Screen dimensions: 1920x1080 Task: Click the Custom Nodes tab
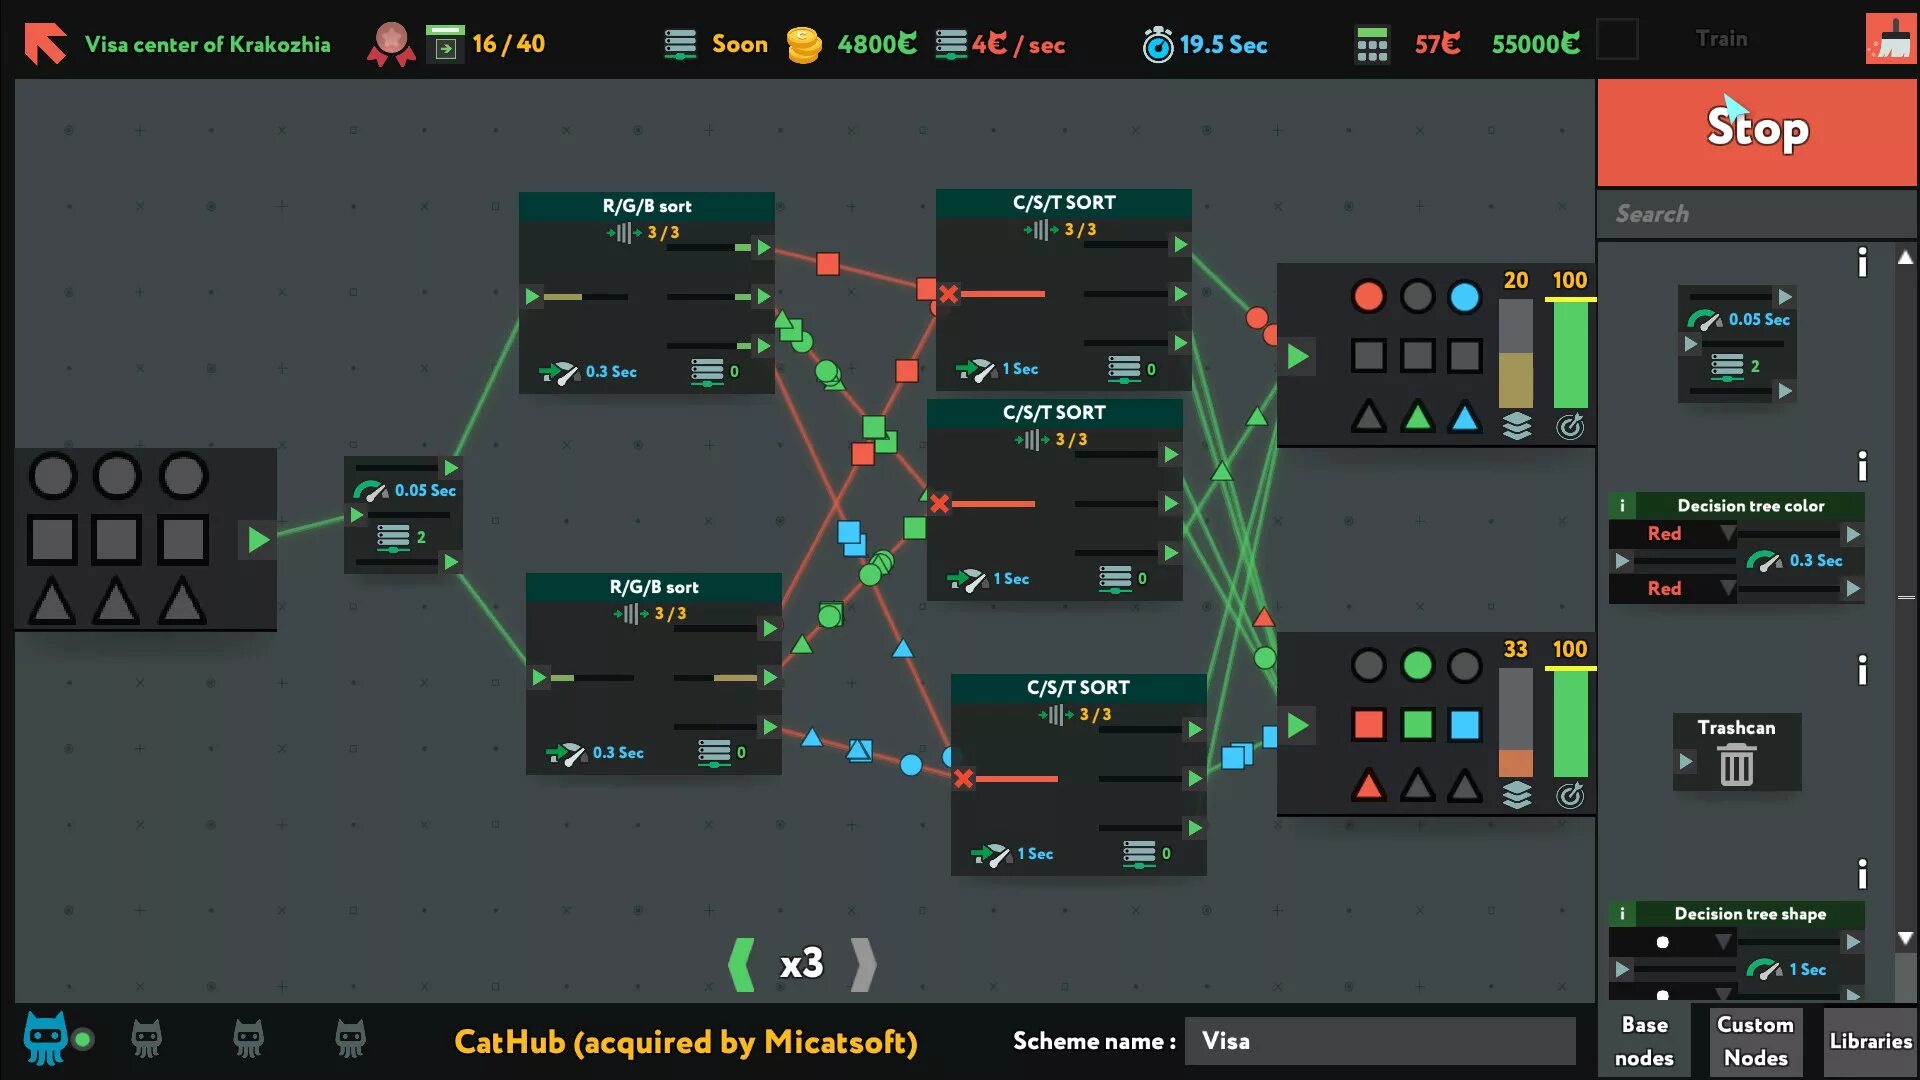1756,1040
